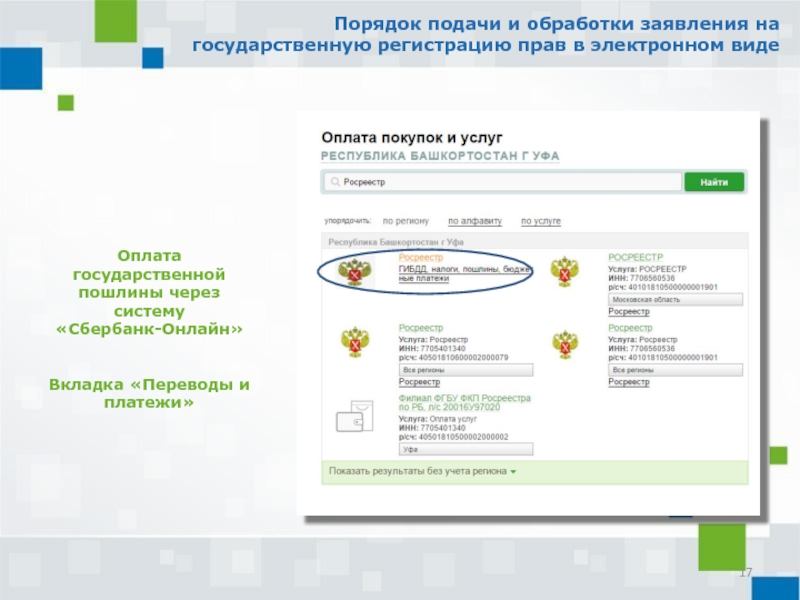Click the Республика Башкортостан г Уфа group header

tap(535, 242)
